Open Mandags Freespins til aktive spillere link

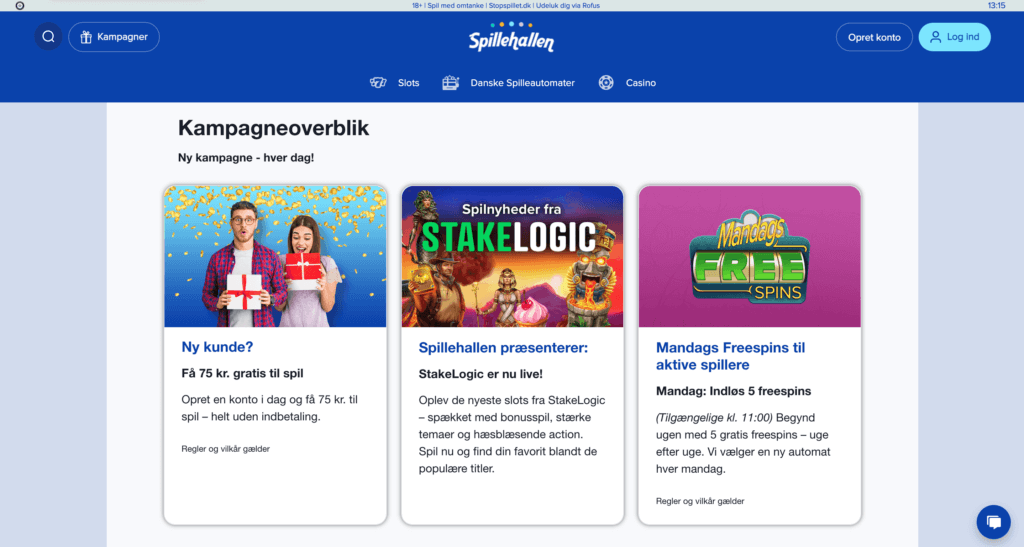[730, 356]
